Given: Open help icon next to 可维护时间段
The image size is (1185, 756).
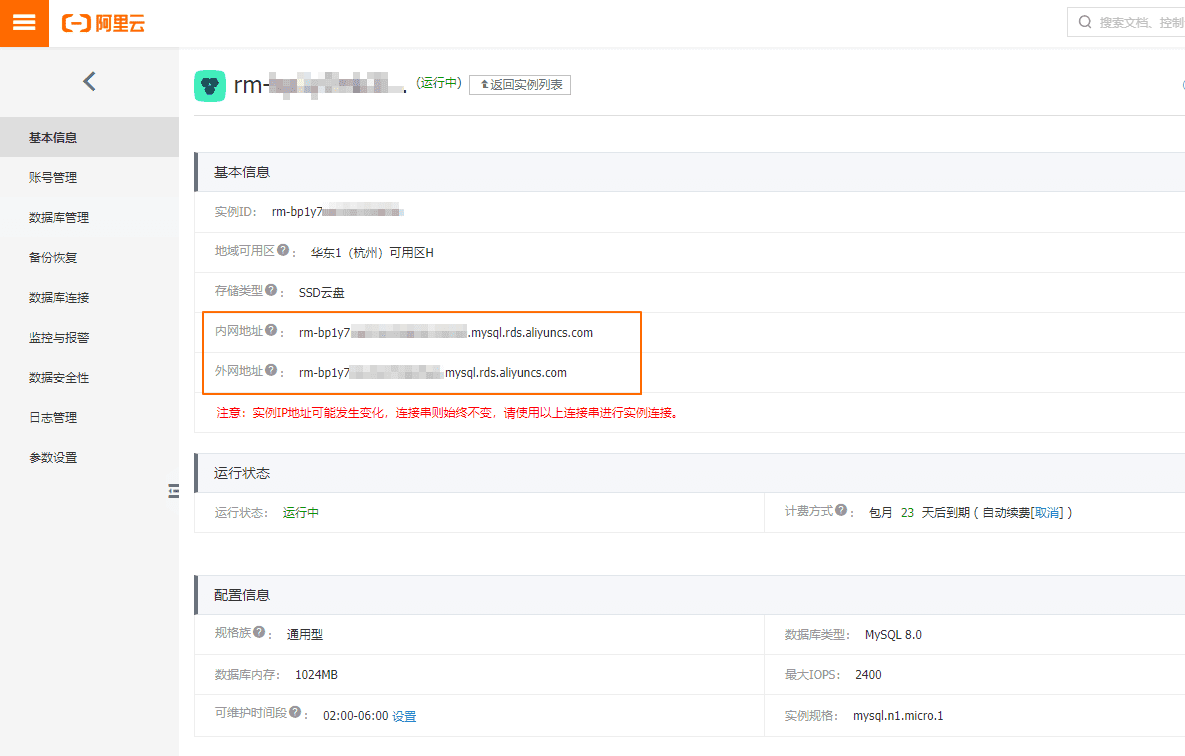Looking at the screenshot, I should coord(295,712).
